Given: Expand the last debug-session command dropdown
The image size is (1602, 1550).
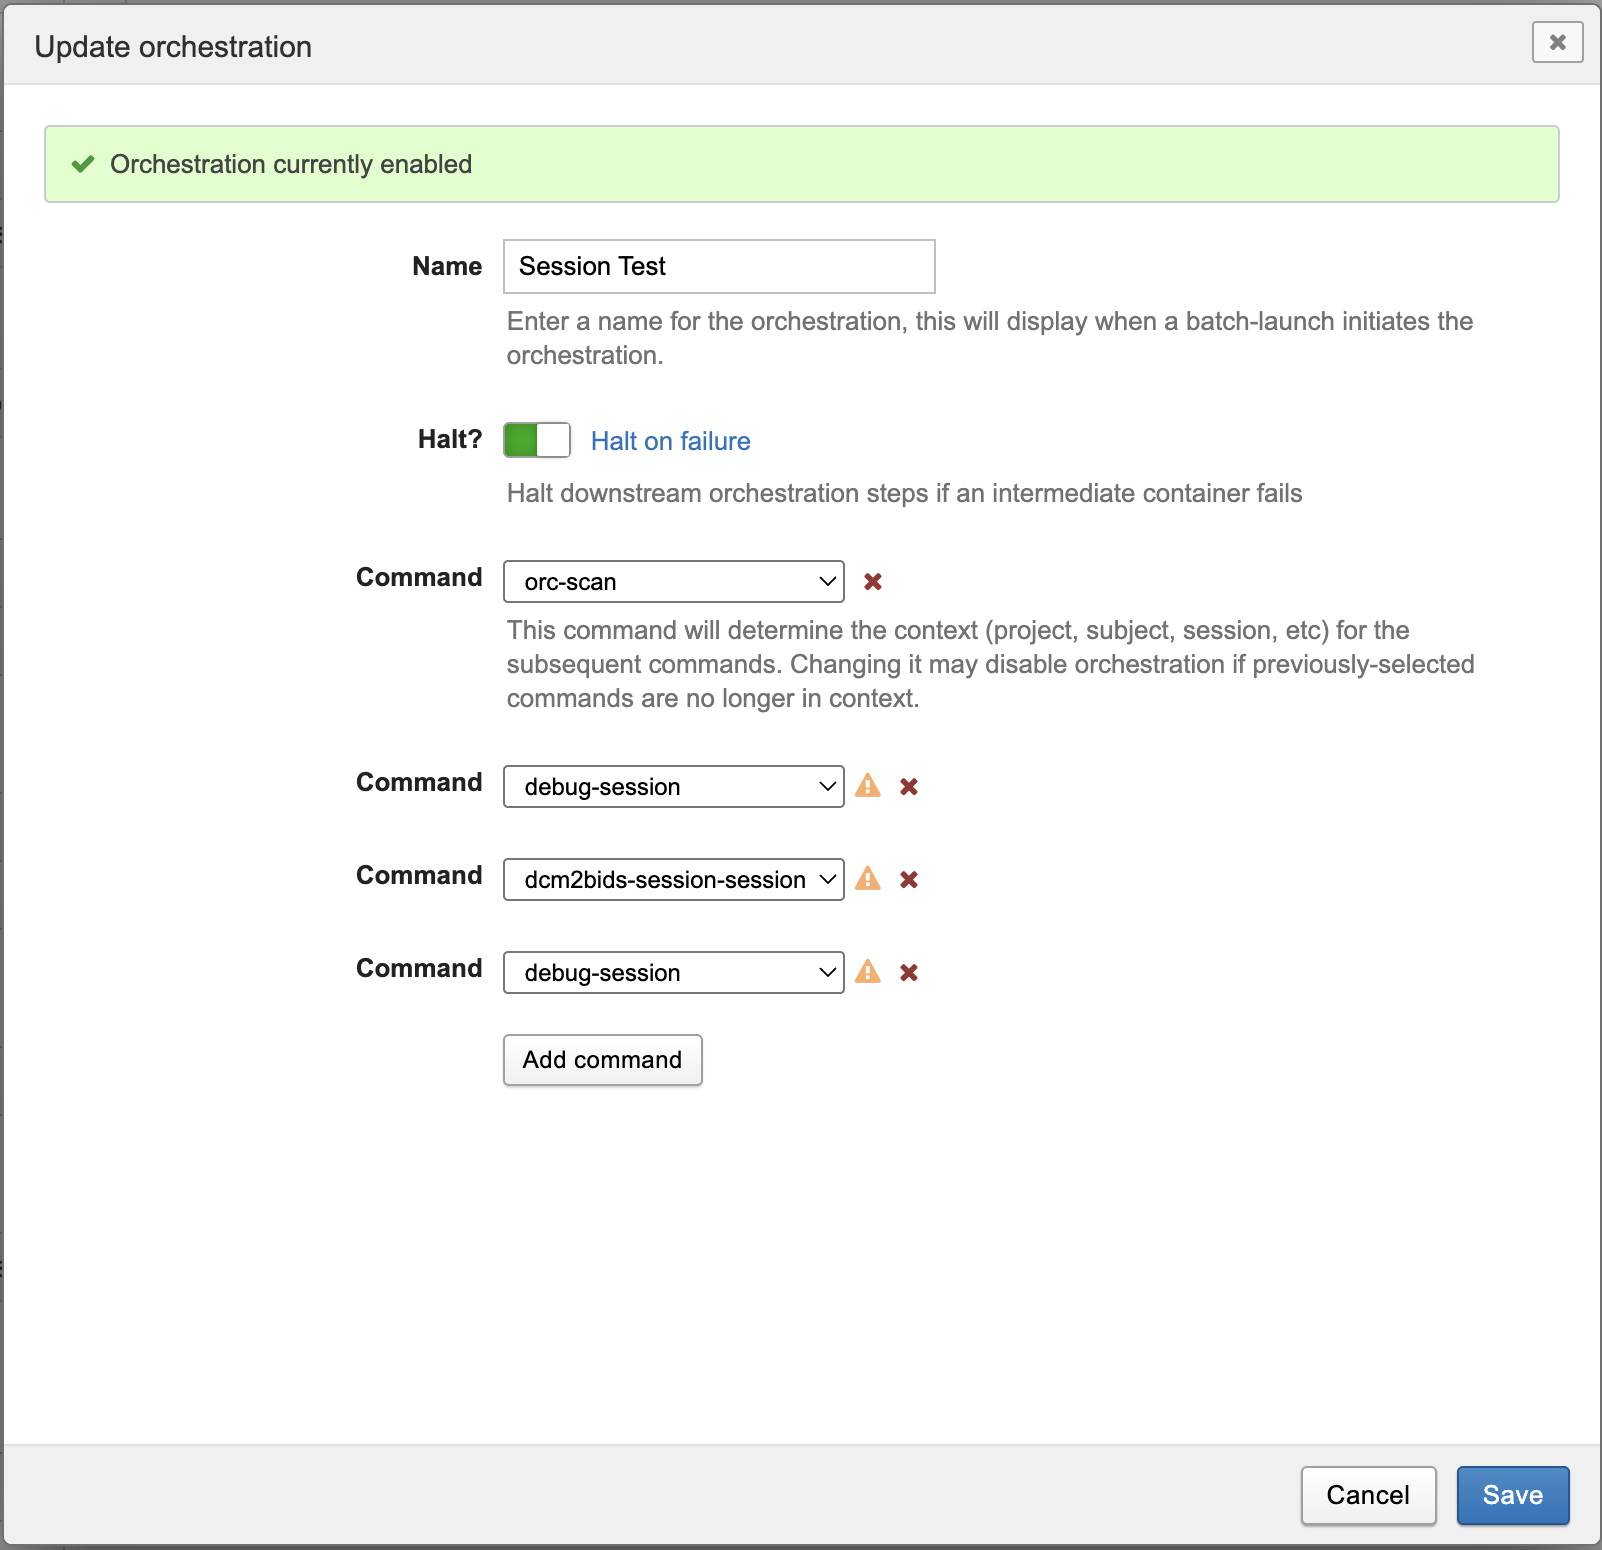Looking at the screenshot, I should click(x=673, y=973).
